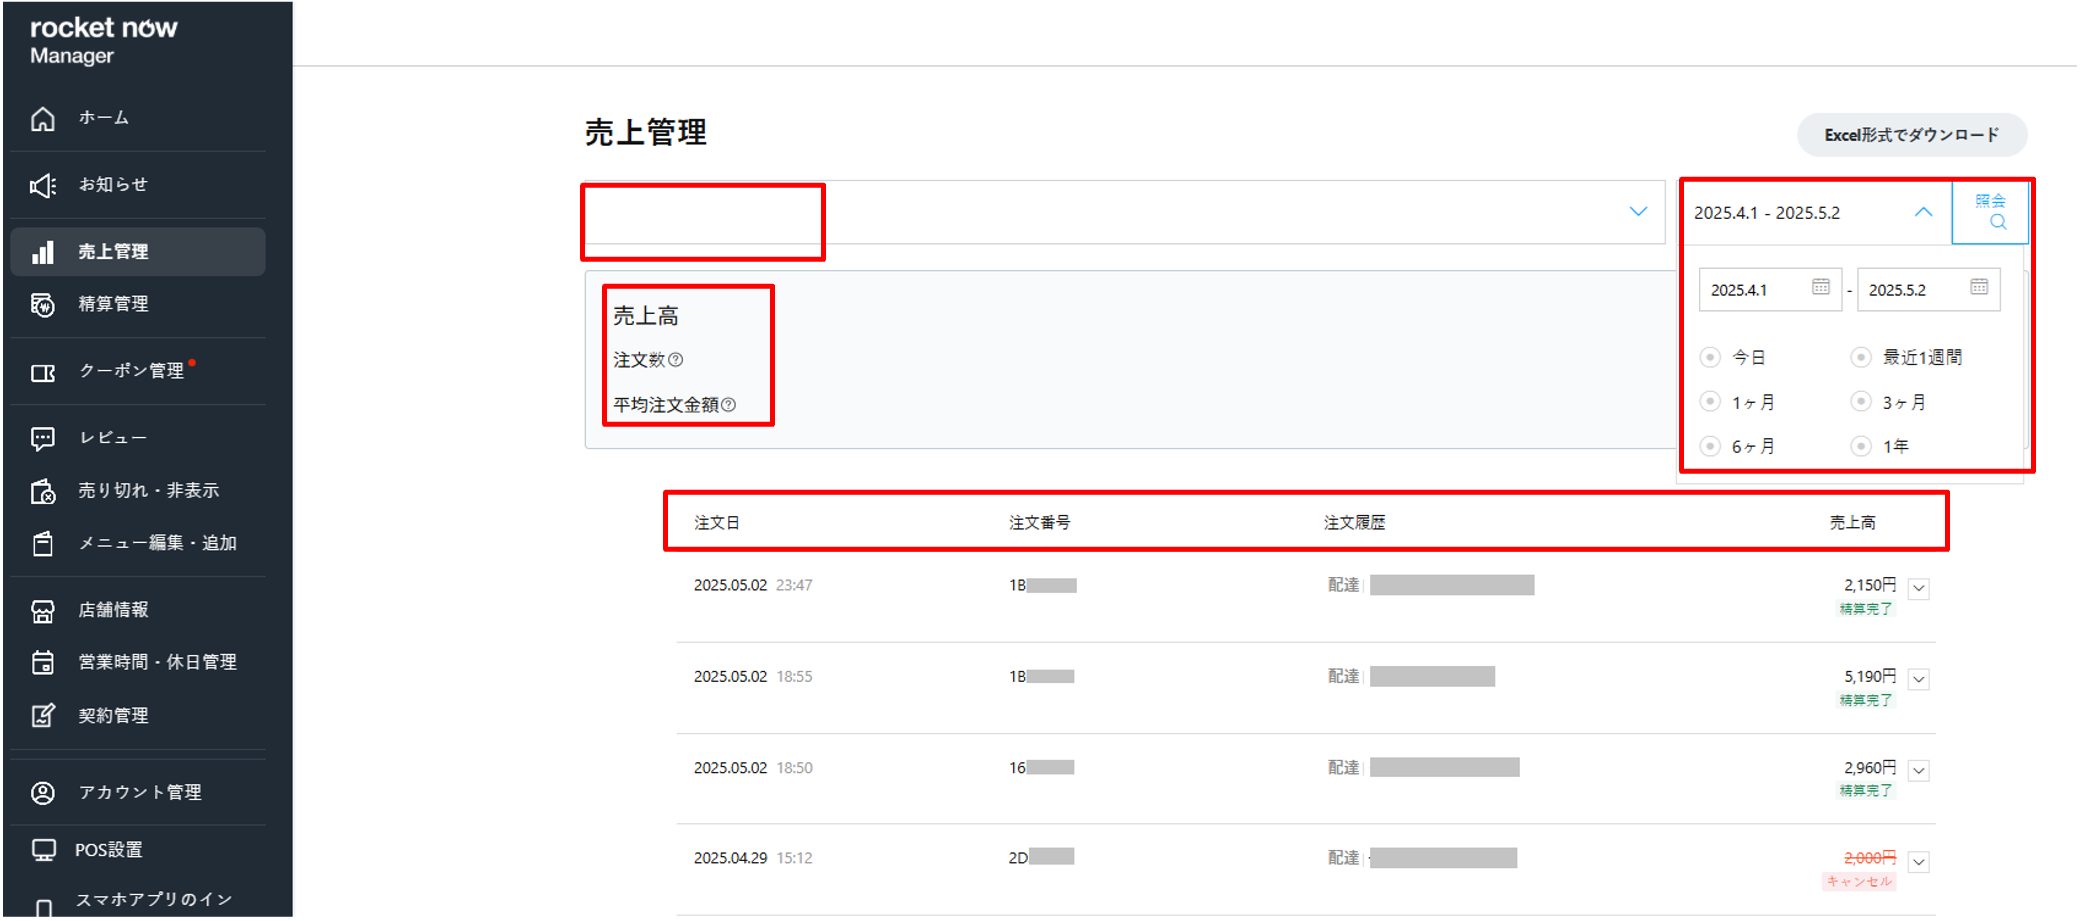This screenshot has width=2080, height=921.
Task: Click the smartphone icon for スマホアプリ
Action: point(43,906)
